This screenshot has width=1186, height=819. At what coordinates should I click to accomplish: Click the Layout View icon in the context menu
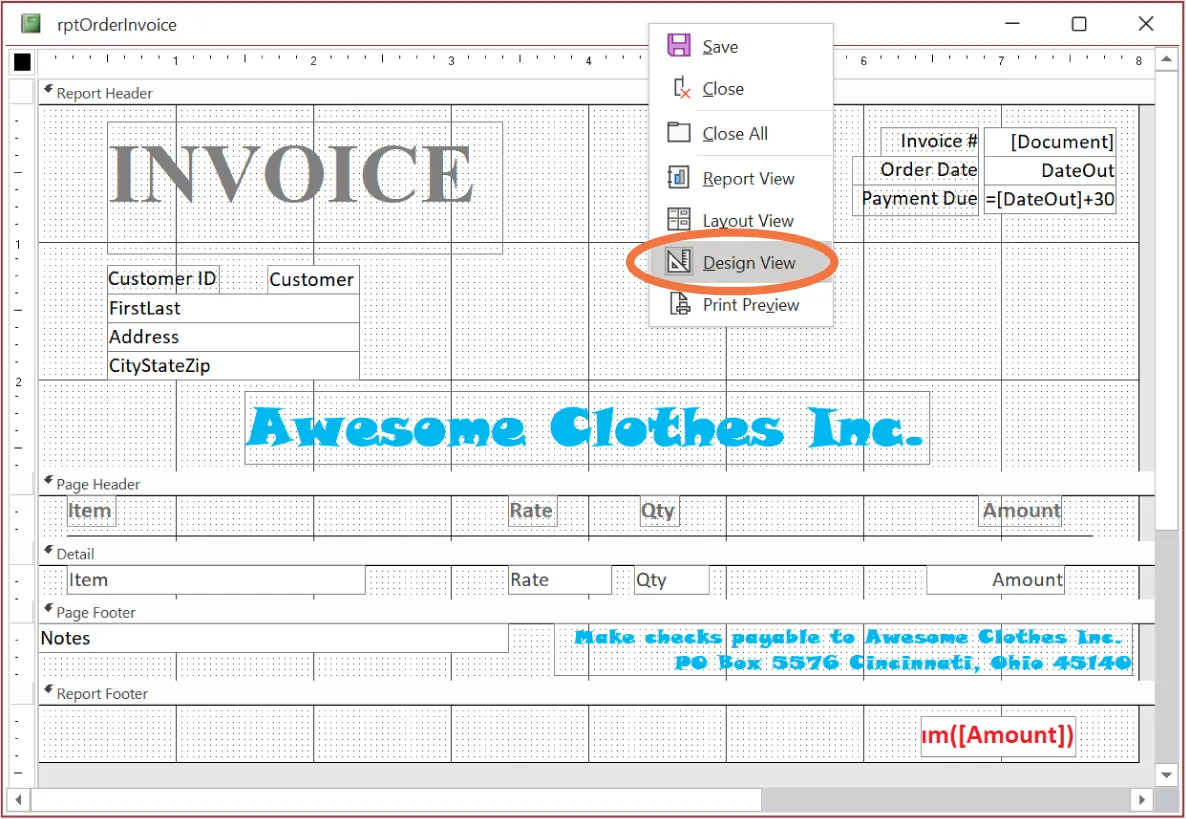click(x=679, y=219)
